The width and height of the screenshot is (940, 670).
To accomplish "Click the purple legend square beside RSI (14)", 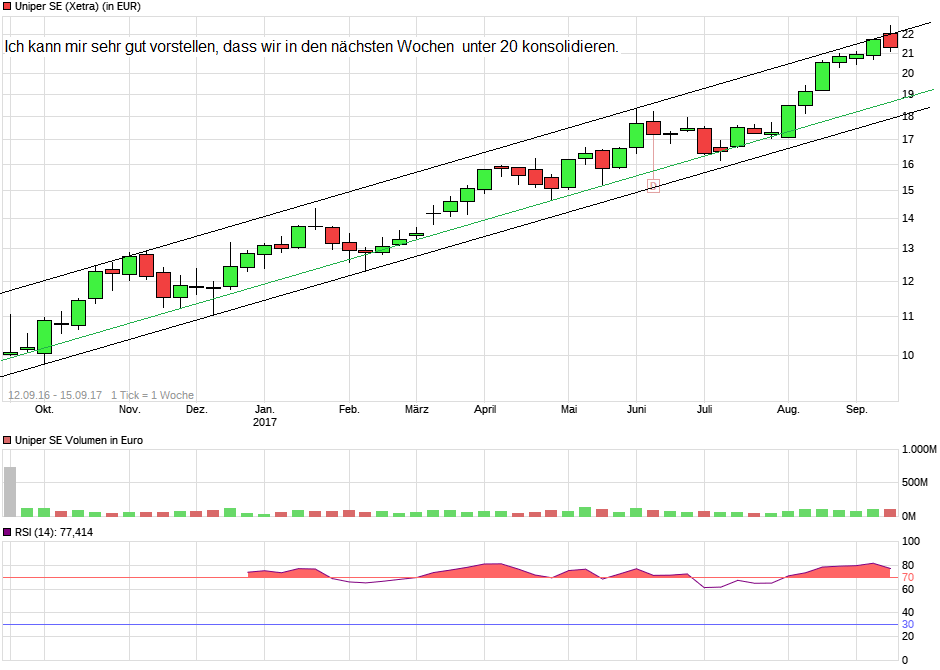I will pyautogui.click(x=7, y=532).
